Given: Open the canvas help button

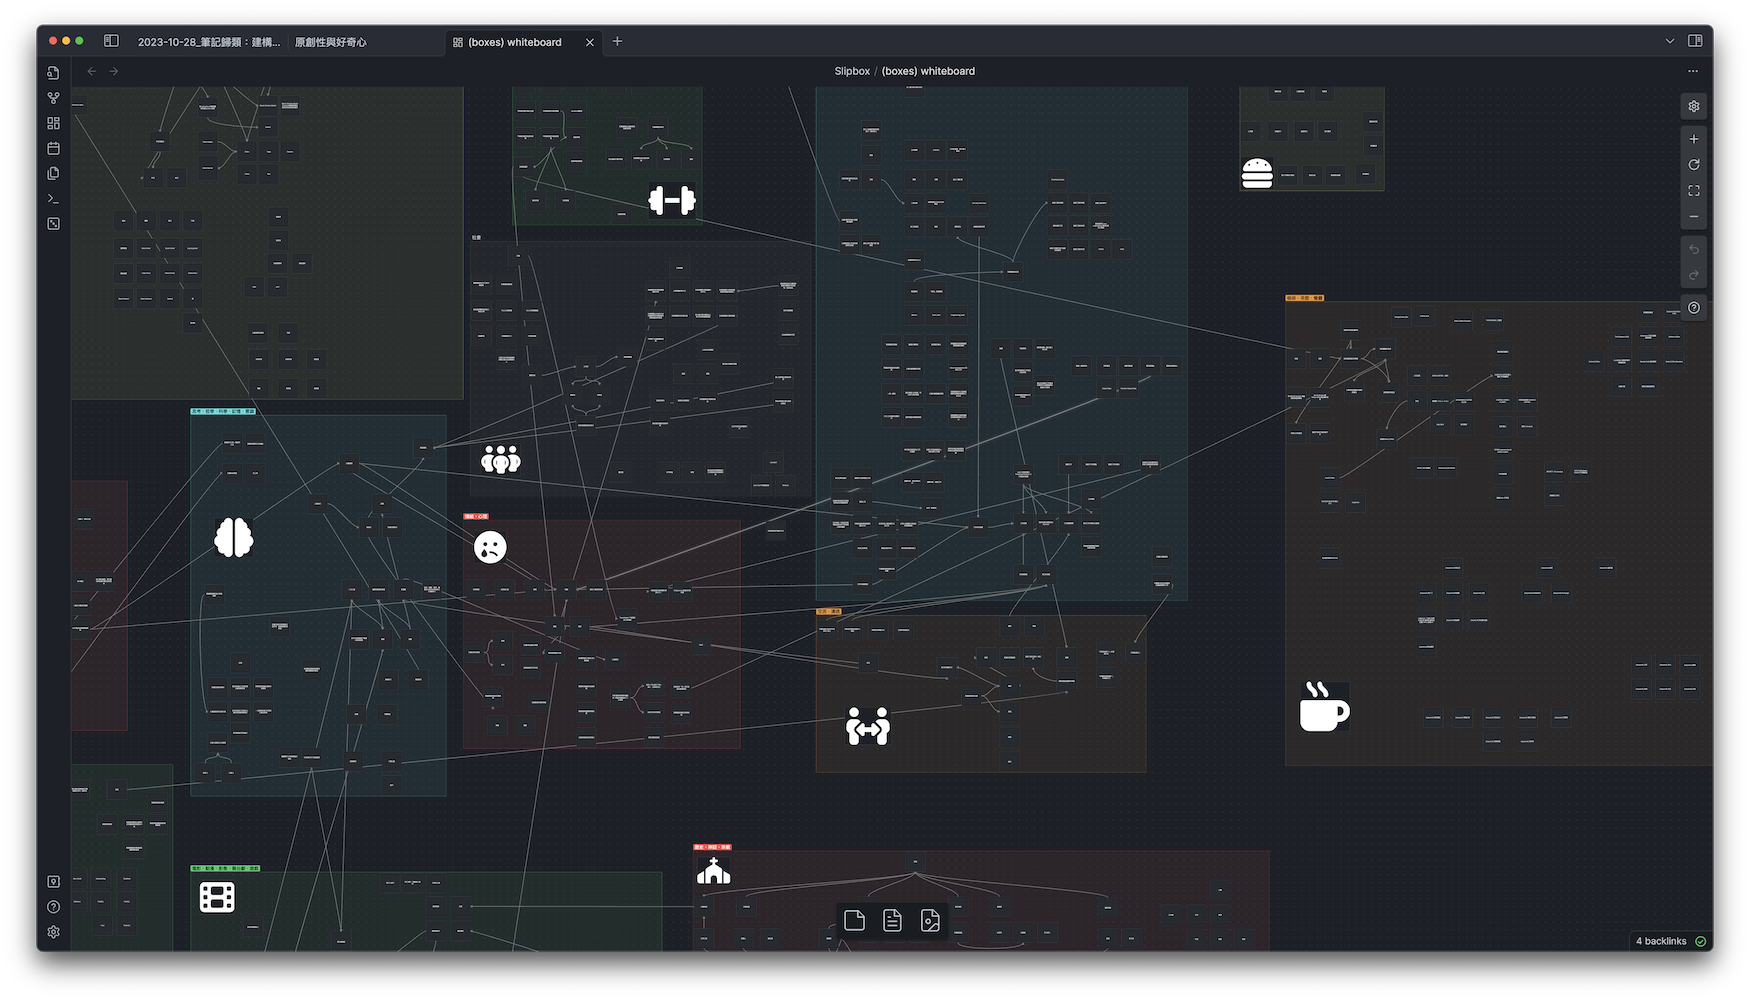Looking at the screenshot, I should [x=1694, y=308].
